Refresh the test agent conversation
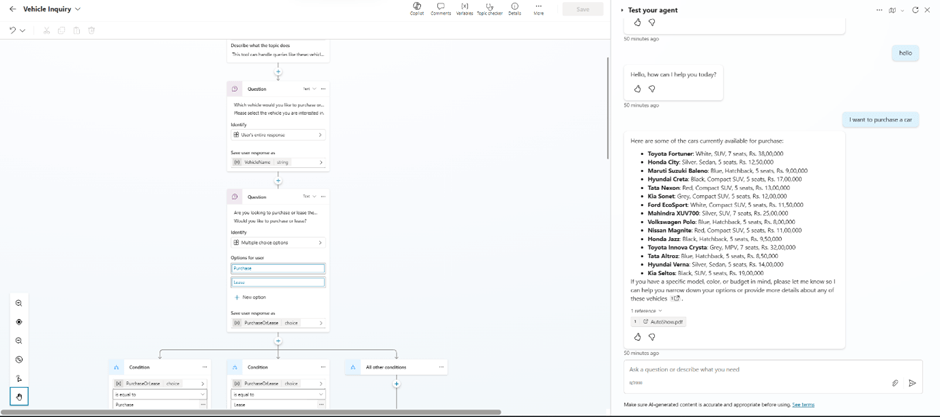The image size is (940, 417). tap(915, 10)
